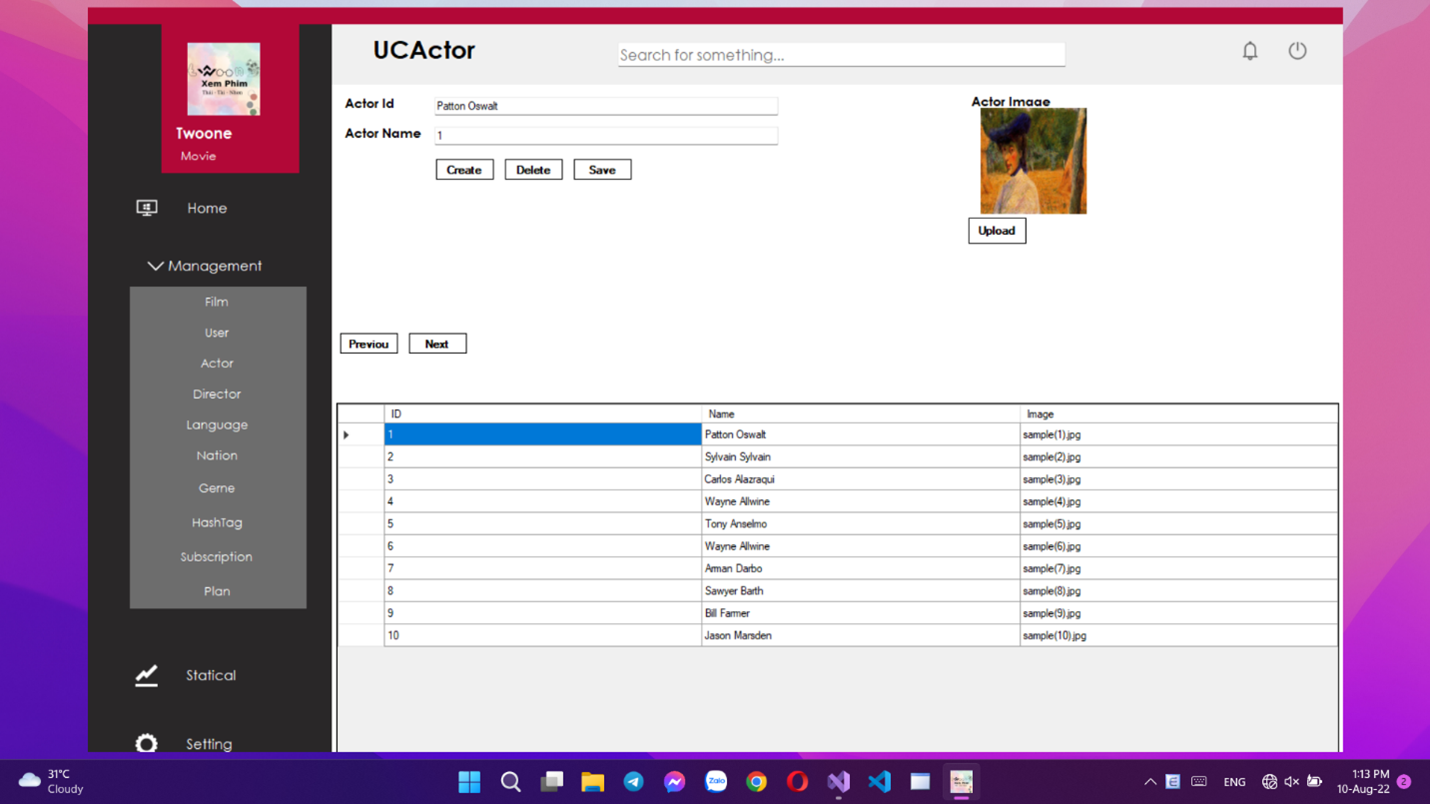Image resolution: width=1430 pixels, height=804 pixels.
Task: Select the Sylvain Sylvain name cell
Action: [x=861, y=457]
